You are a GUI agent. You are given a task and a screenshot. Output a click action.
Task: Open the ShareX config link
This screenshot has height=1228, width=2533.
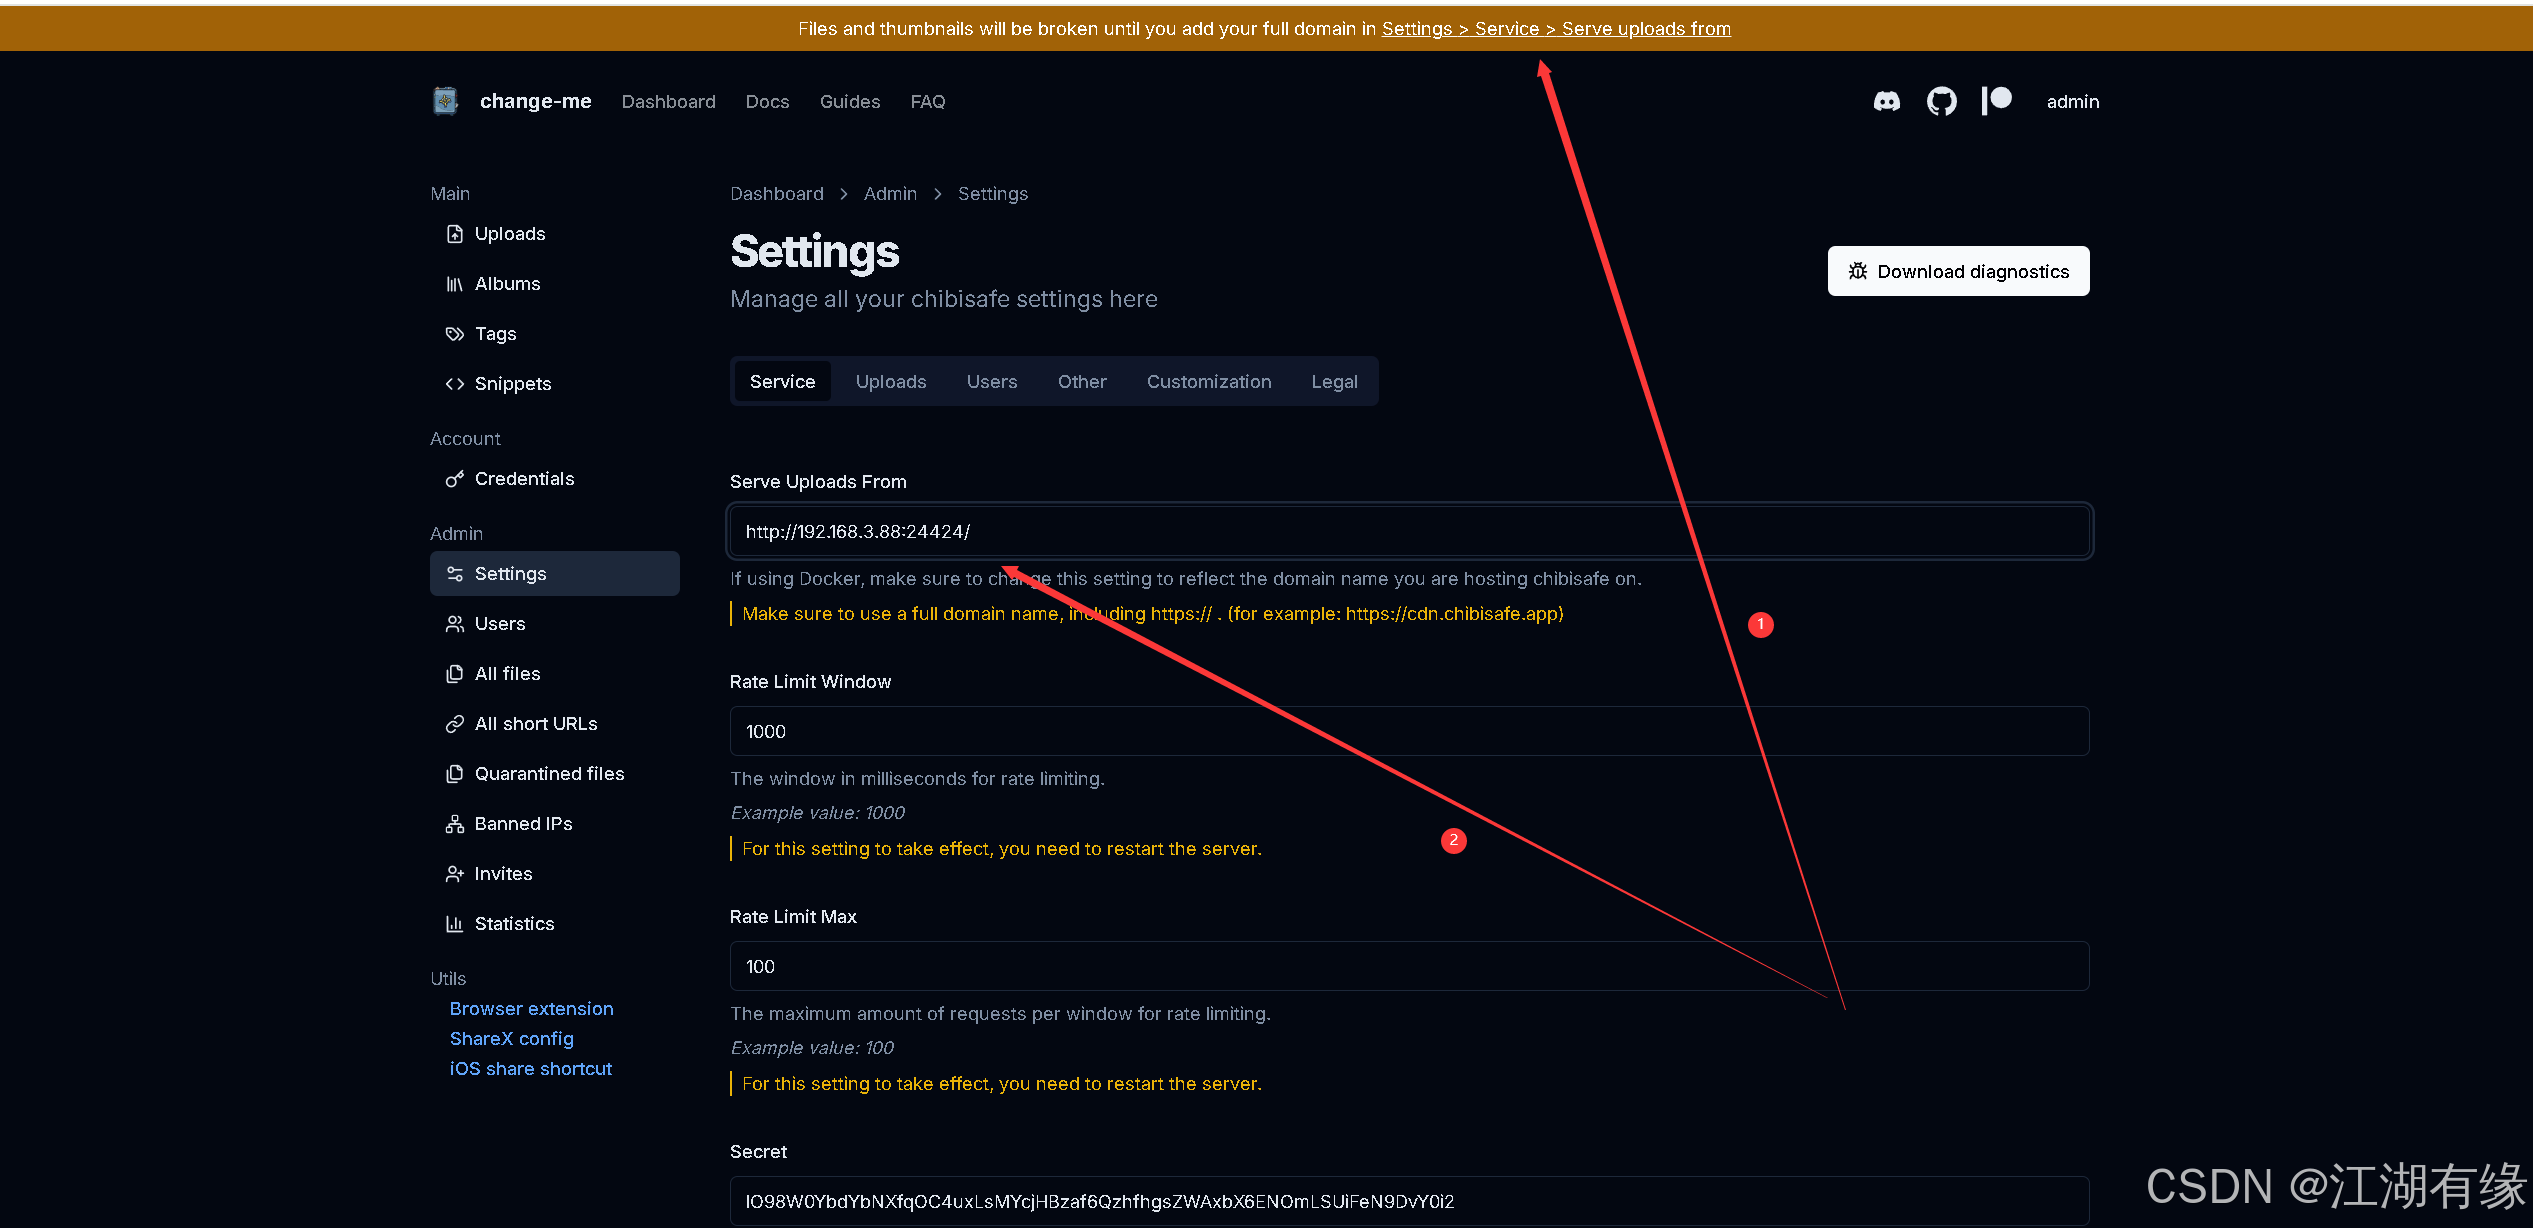(x=511, y=1039)
